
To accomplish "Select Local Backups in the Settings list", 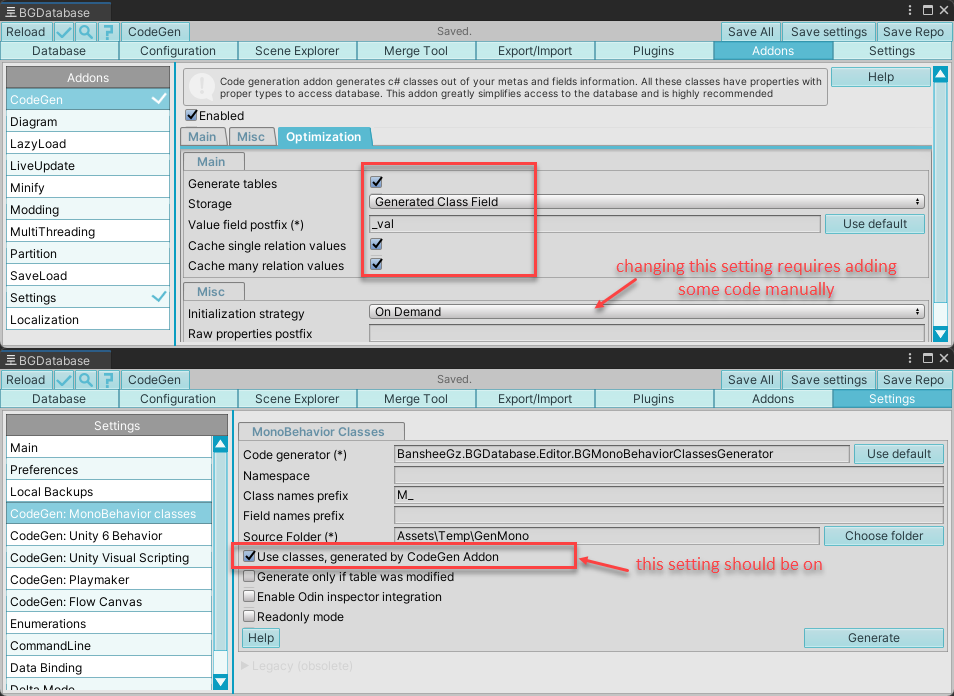I will pyautogui.click(x=109, y=492).
